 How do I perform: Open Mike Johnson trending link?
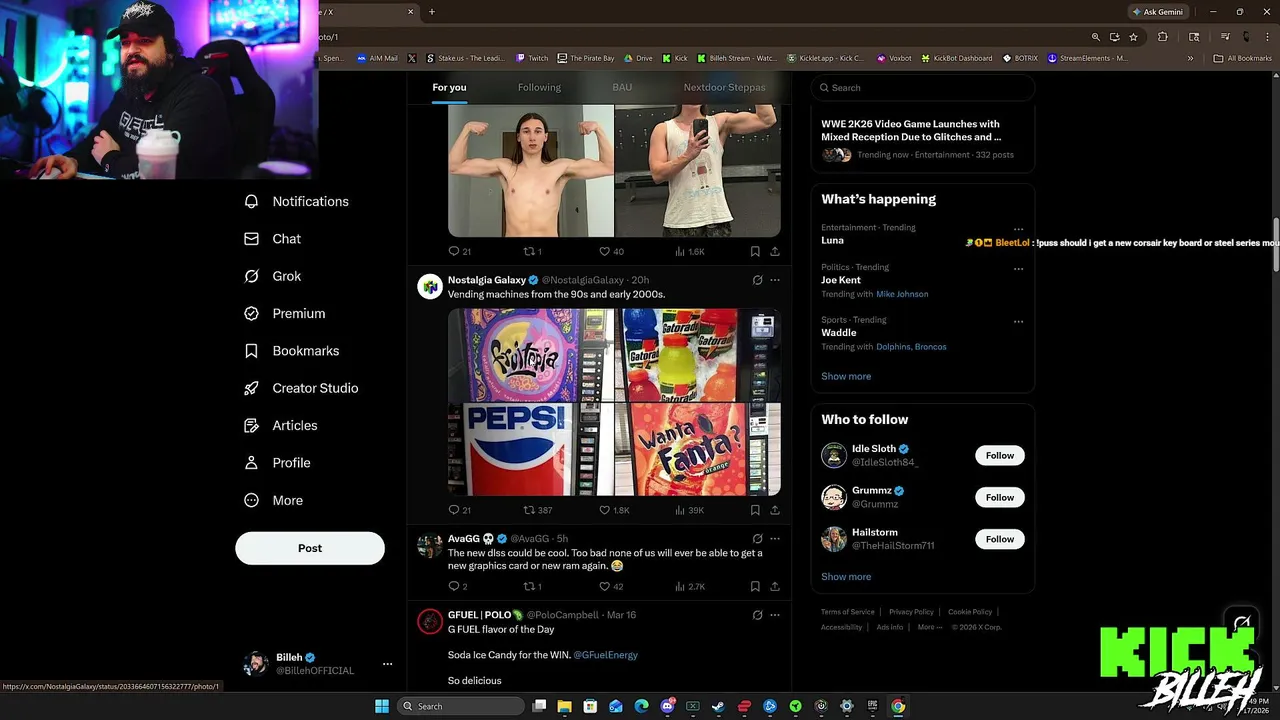902,294
